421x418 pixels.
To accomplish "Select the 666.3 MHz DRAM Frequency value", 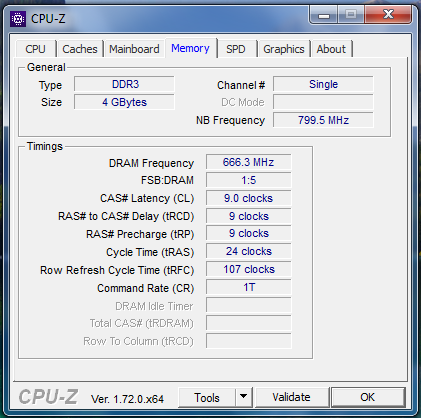I will coord(249,162).
